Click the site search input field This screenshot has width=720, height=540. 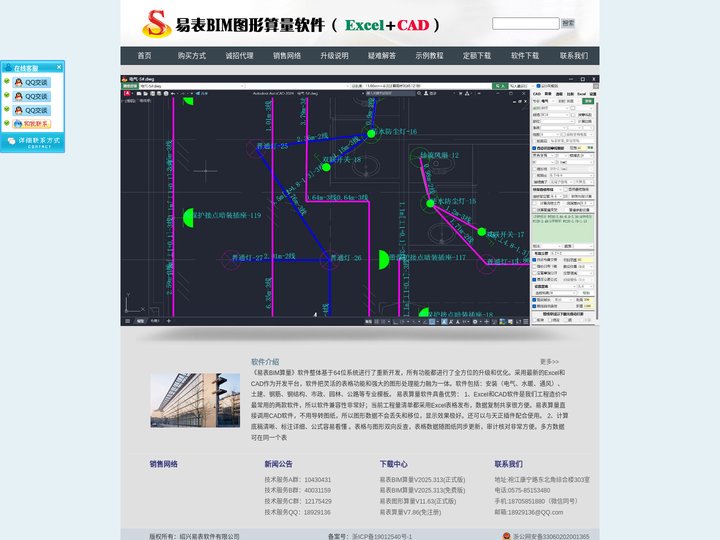[x=525, y=23]
